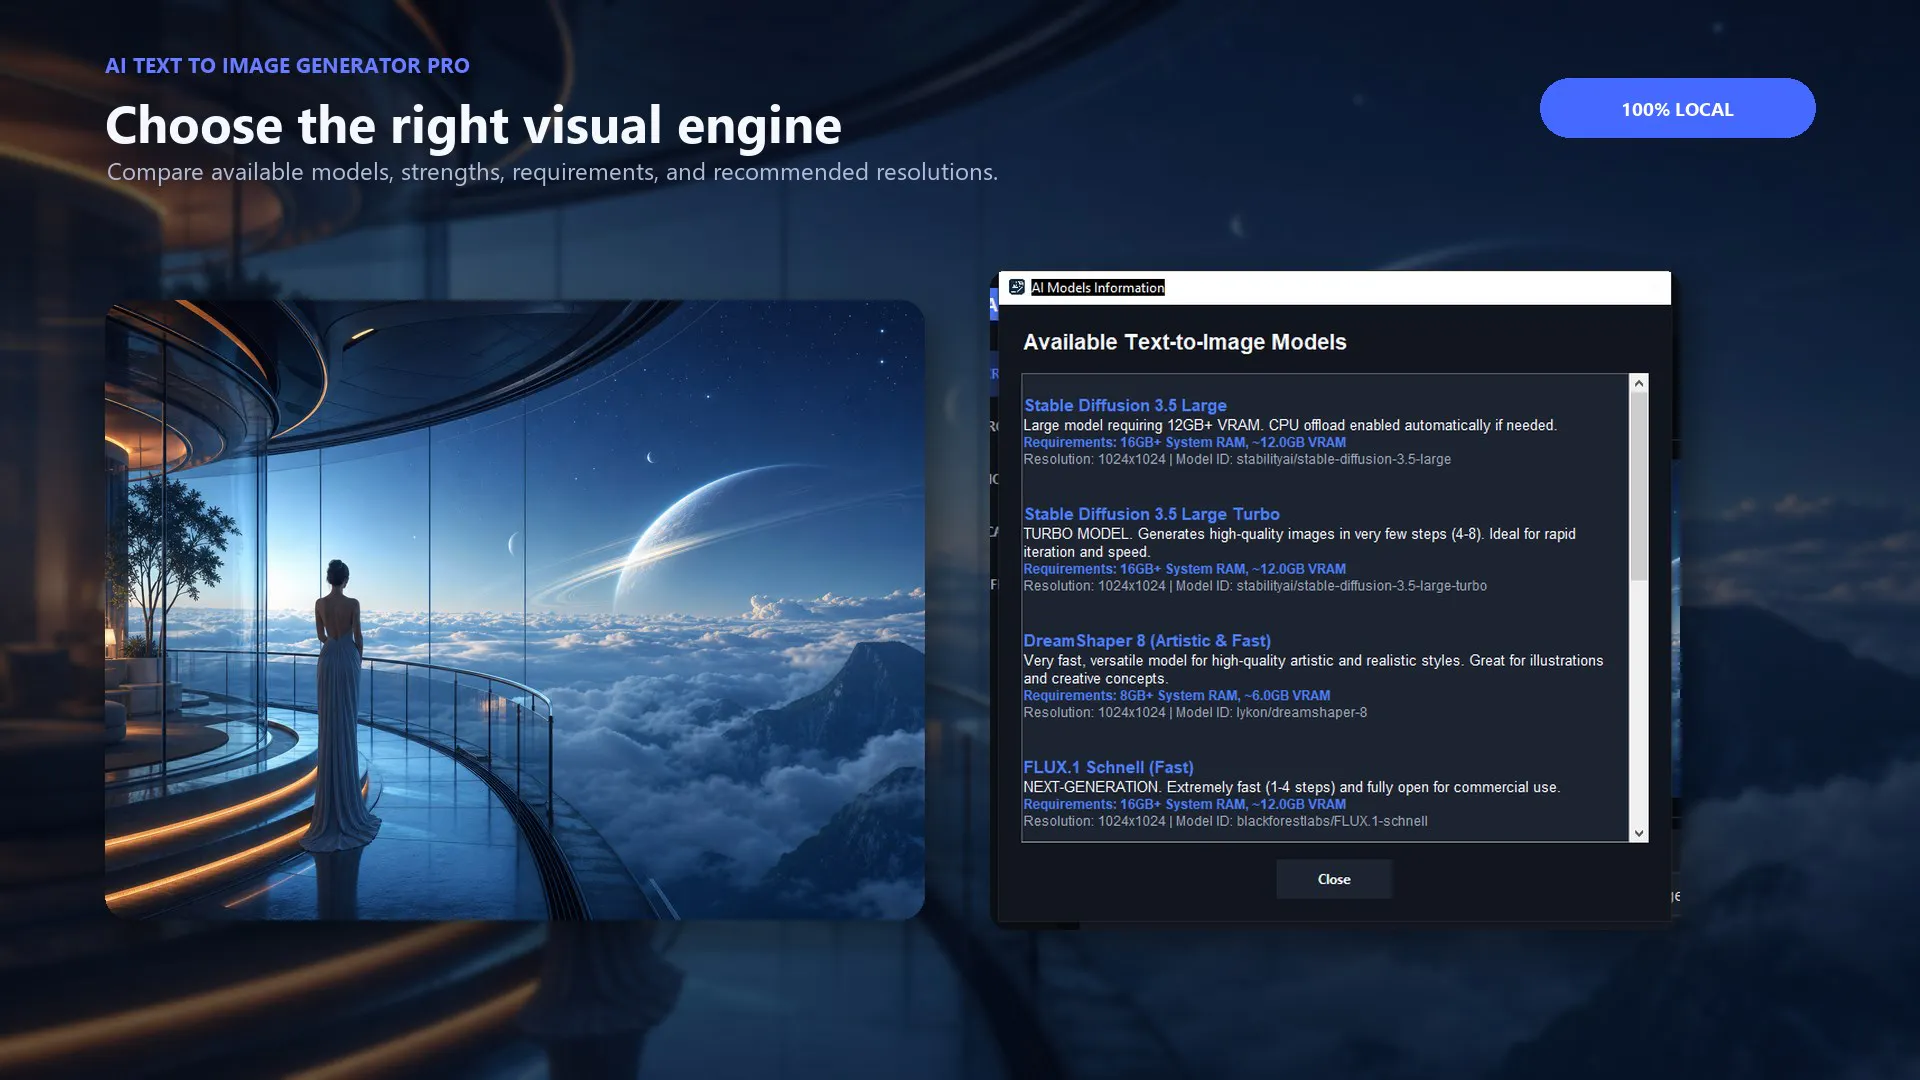Click the models list scrollbar thumb
Viewport: 1920px width, 1080px height.
1638,486
